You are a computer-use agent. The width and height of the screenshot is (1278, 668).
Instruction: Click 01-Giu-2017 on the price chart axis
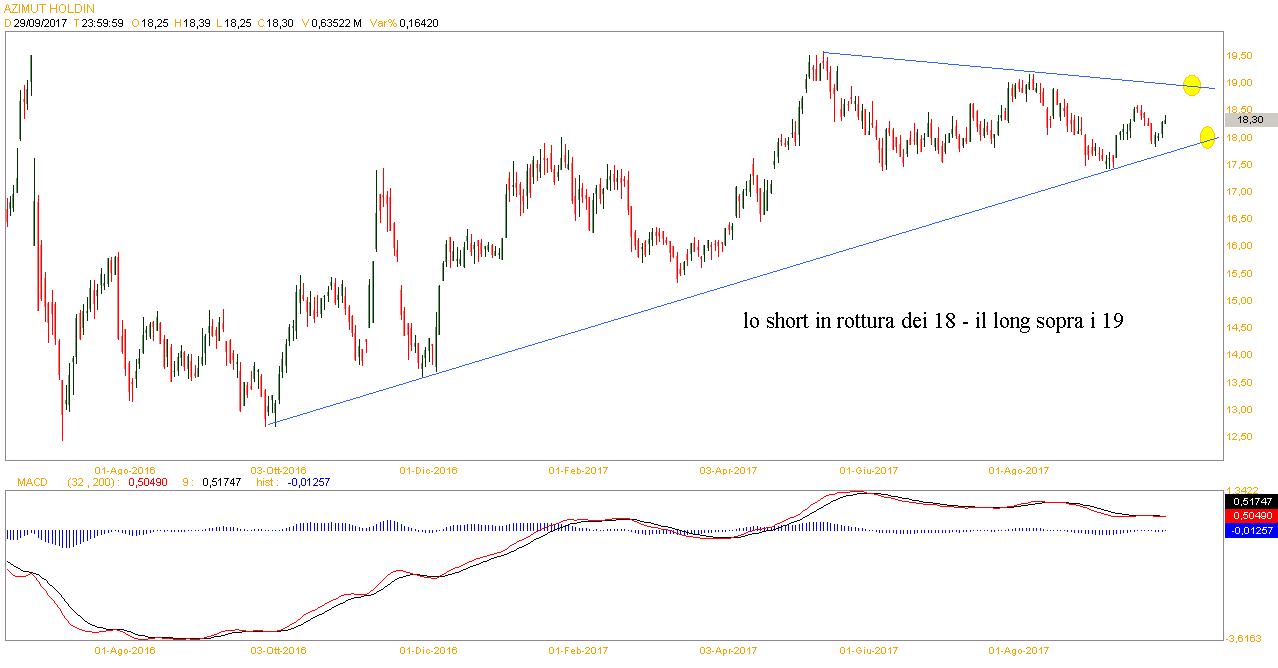(x=868, y=468)
